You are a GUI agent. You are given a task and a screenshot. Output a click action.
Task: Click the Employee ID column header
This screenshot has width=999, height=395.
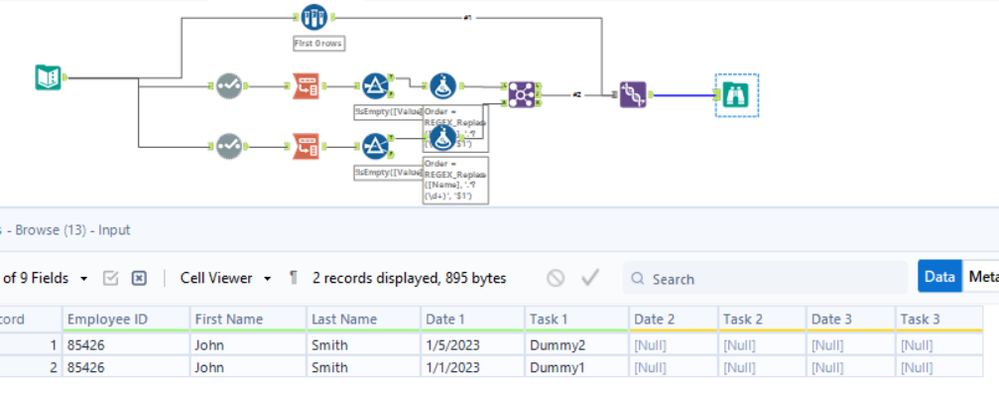point(126,319)
